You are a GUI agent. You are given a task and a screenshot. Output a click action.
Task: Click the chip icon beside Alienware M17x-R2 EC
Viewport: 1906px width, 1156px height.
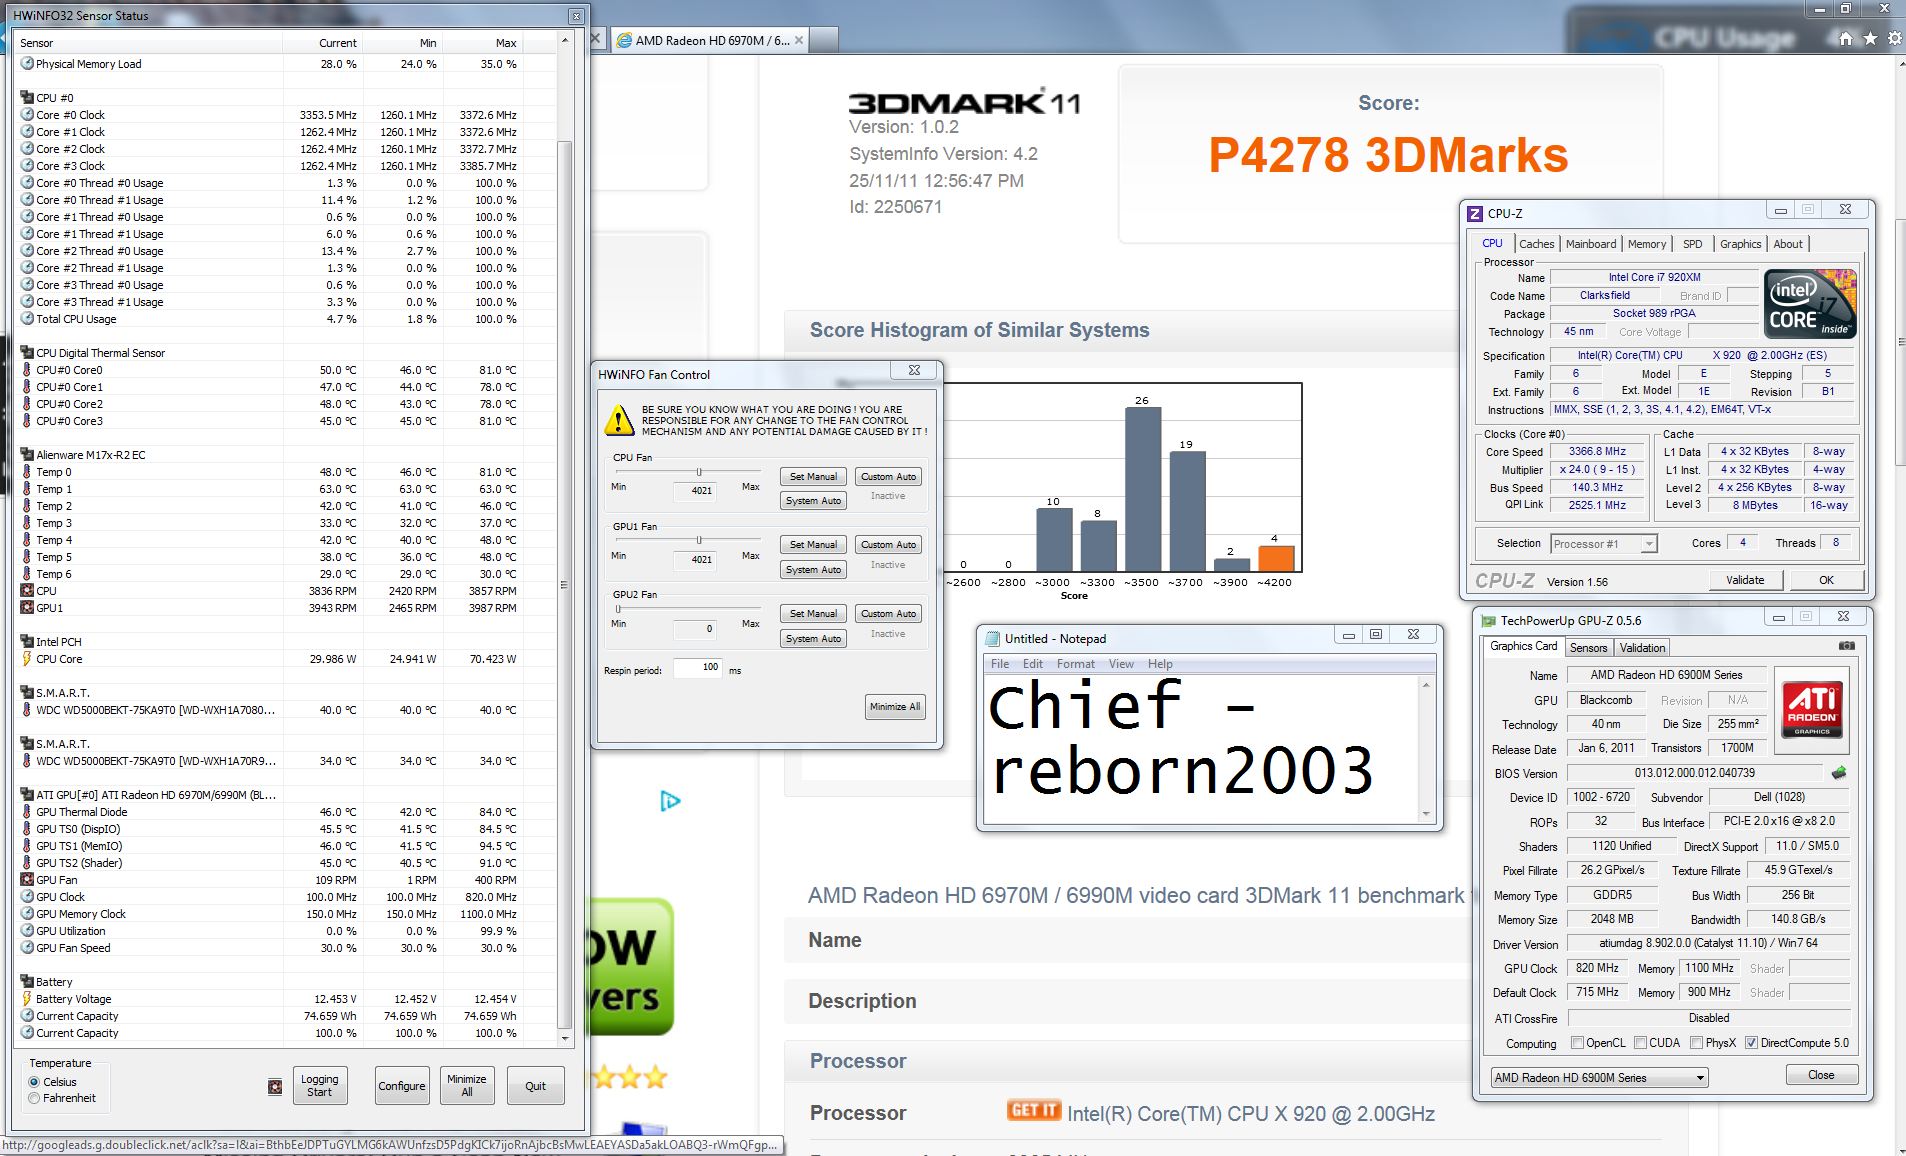coord(27,455)
